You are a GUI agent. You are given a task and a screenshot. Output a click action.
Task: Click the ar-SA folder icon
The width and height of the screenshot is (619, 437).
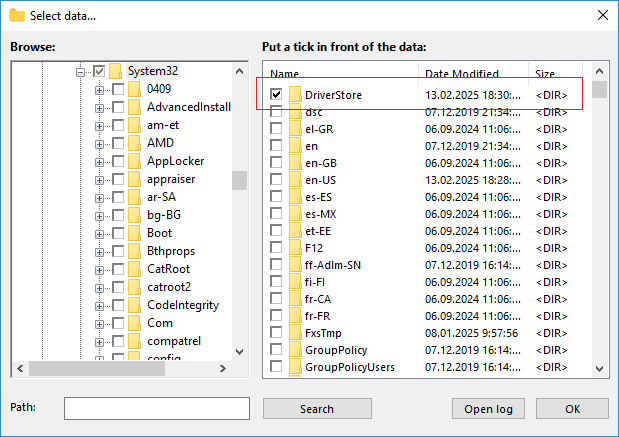click(x=134, y=197)
